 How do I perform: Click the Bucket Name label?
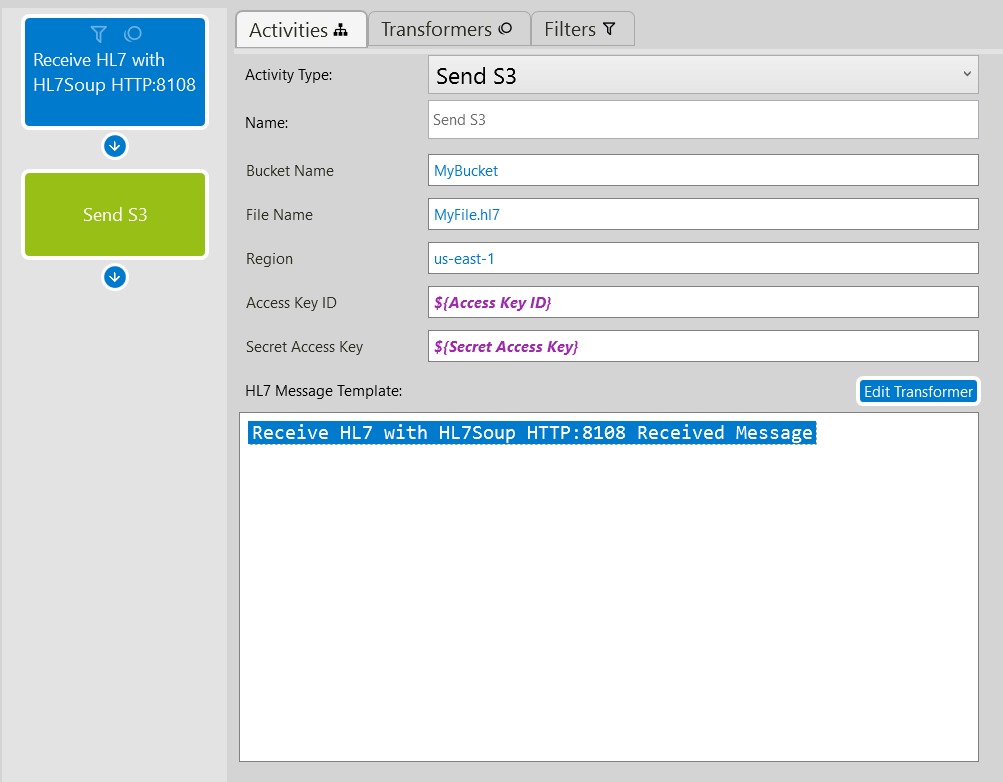(x=290, y=171)
